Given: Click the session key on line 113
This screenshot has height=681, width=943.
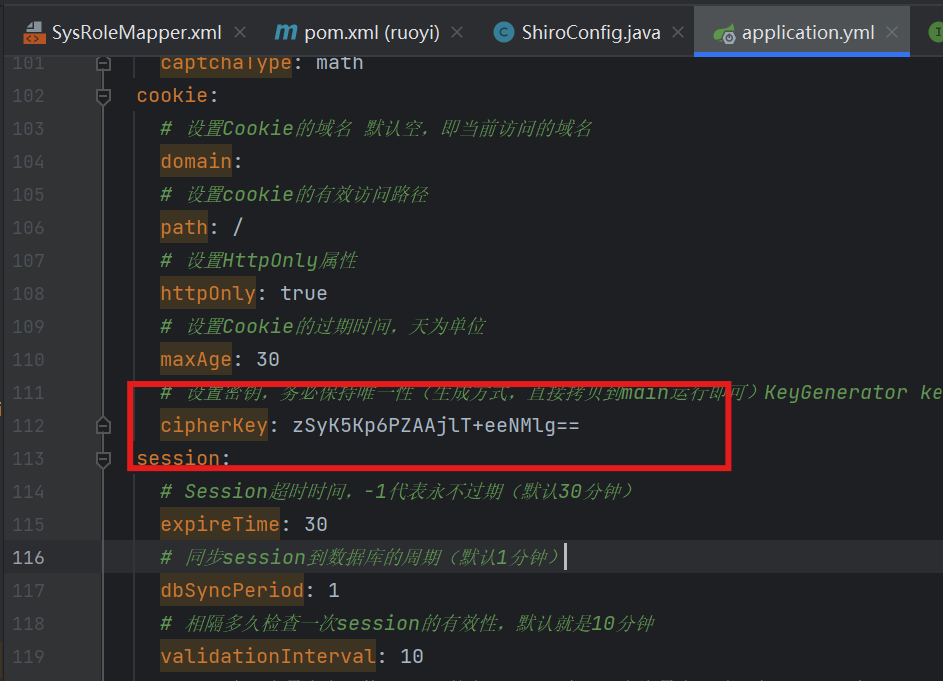Looking at the screenshot, I should click(x=178, y=458).
